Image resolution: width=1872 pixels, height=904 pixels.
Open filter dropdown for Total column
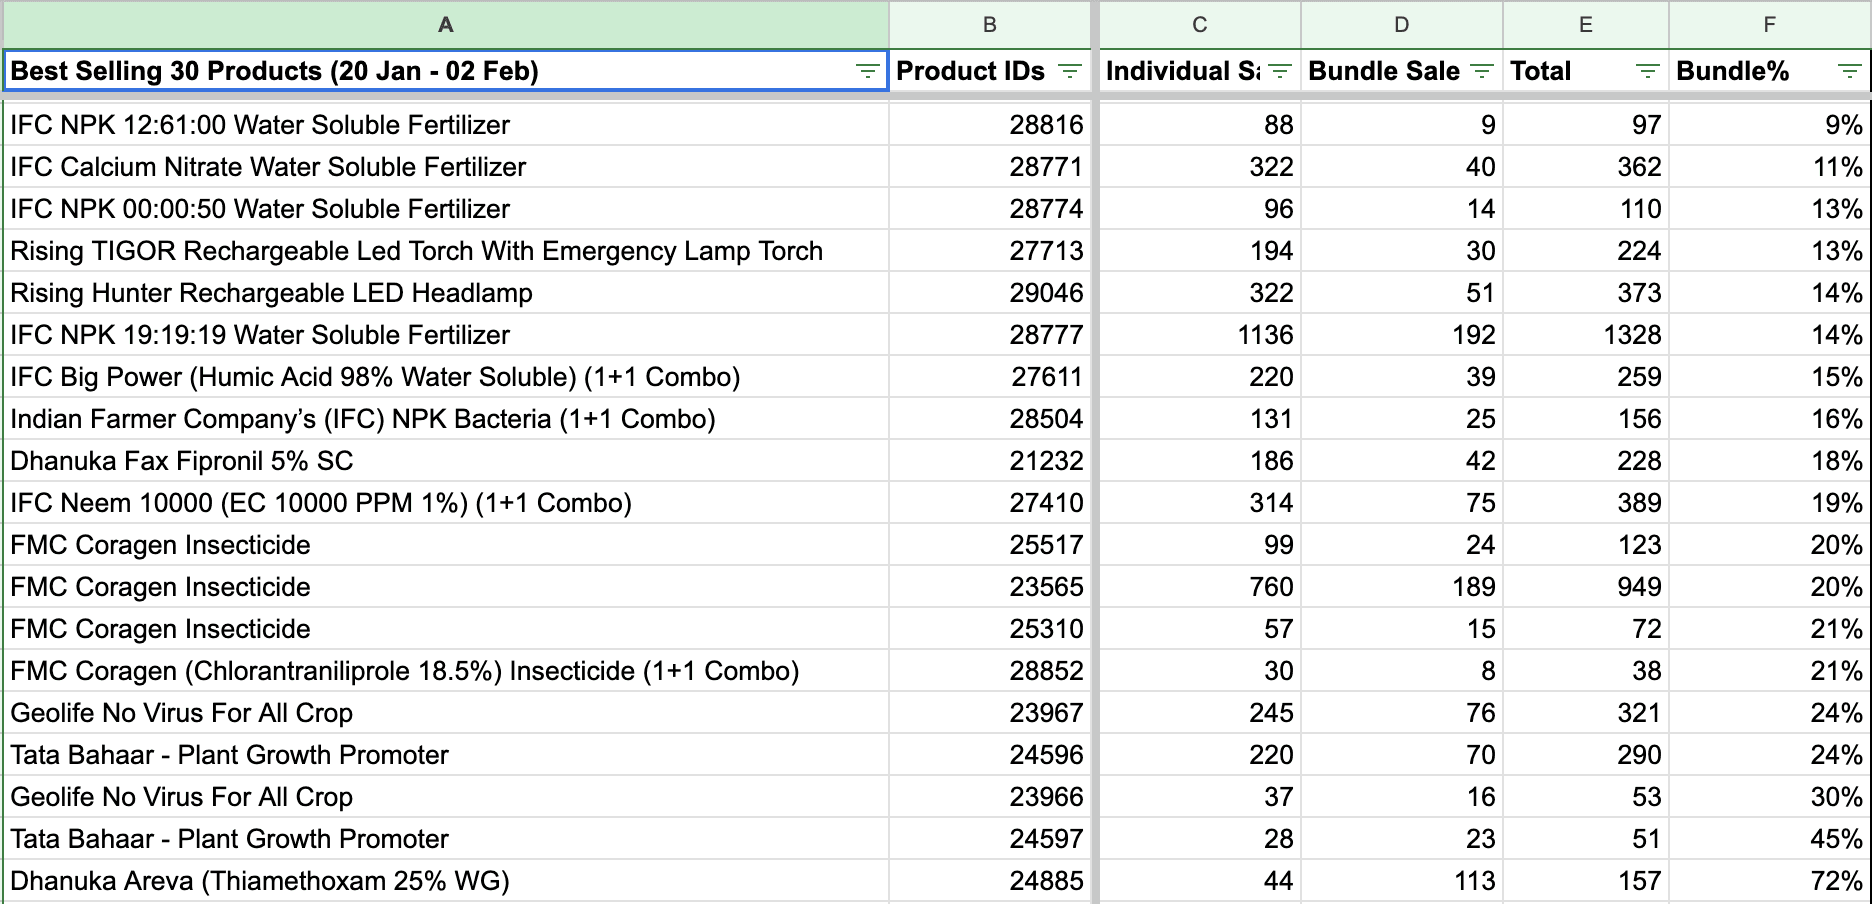1647,71
